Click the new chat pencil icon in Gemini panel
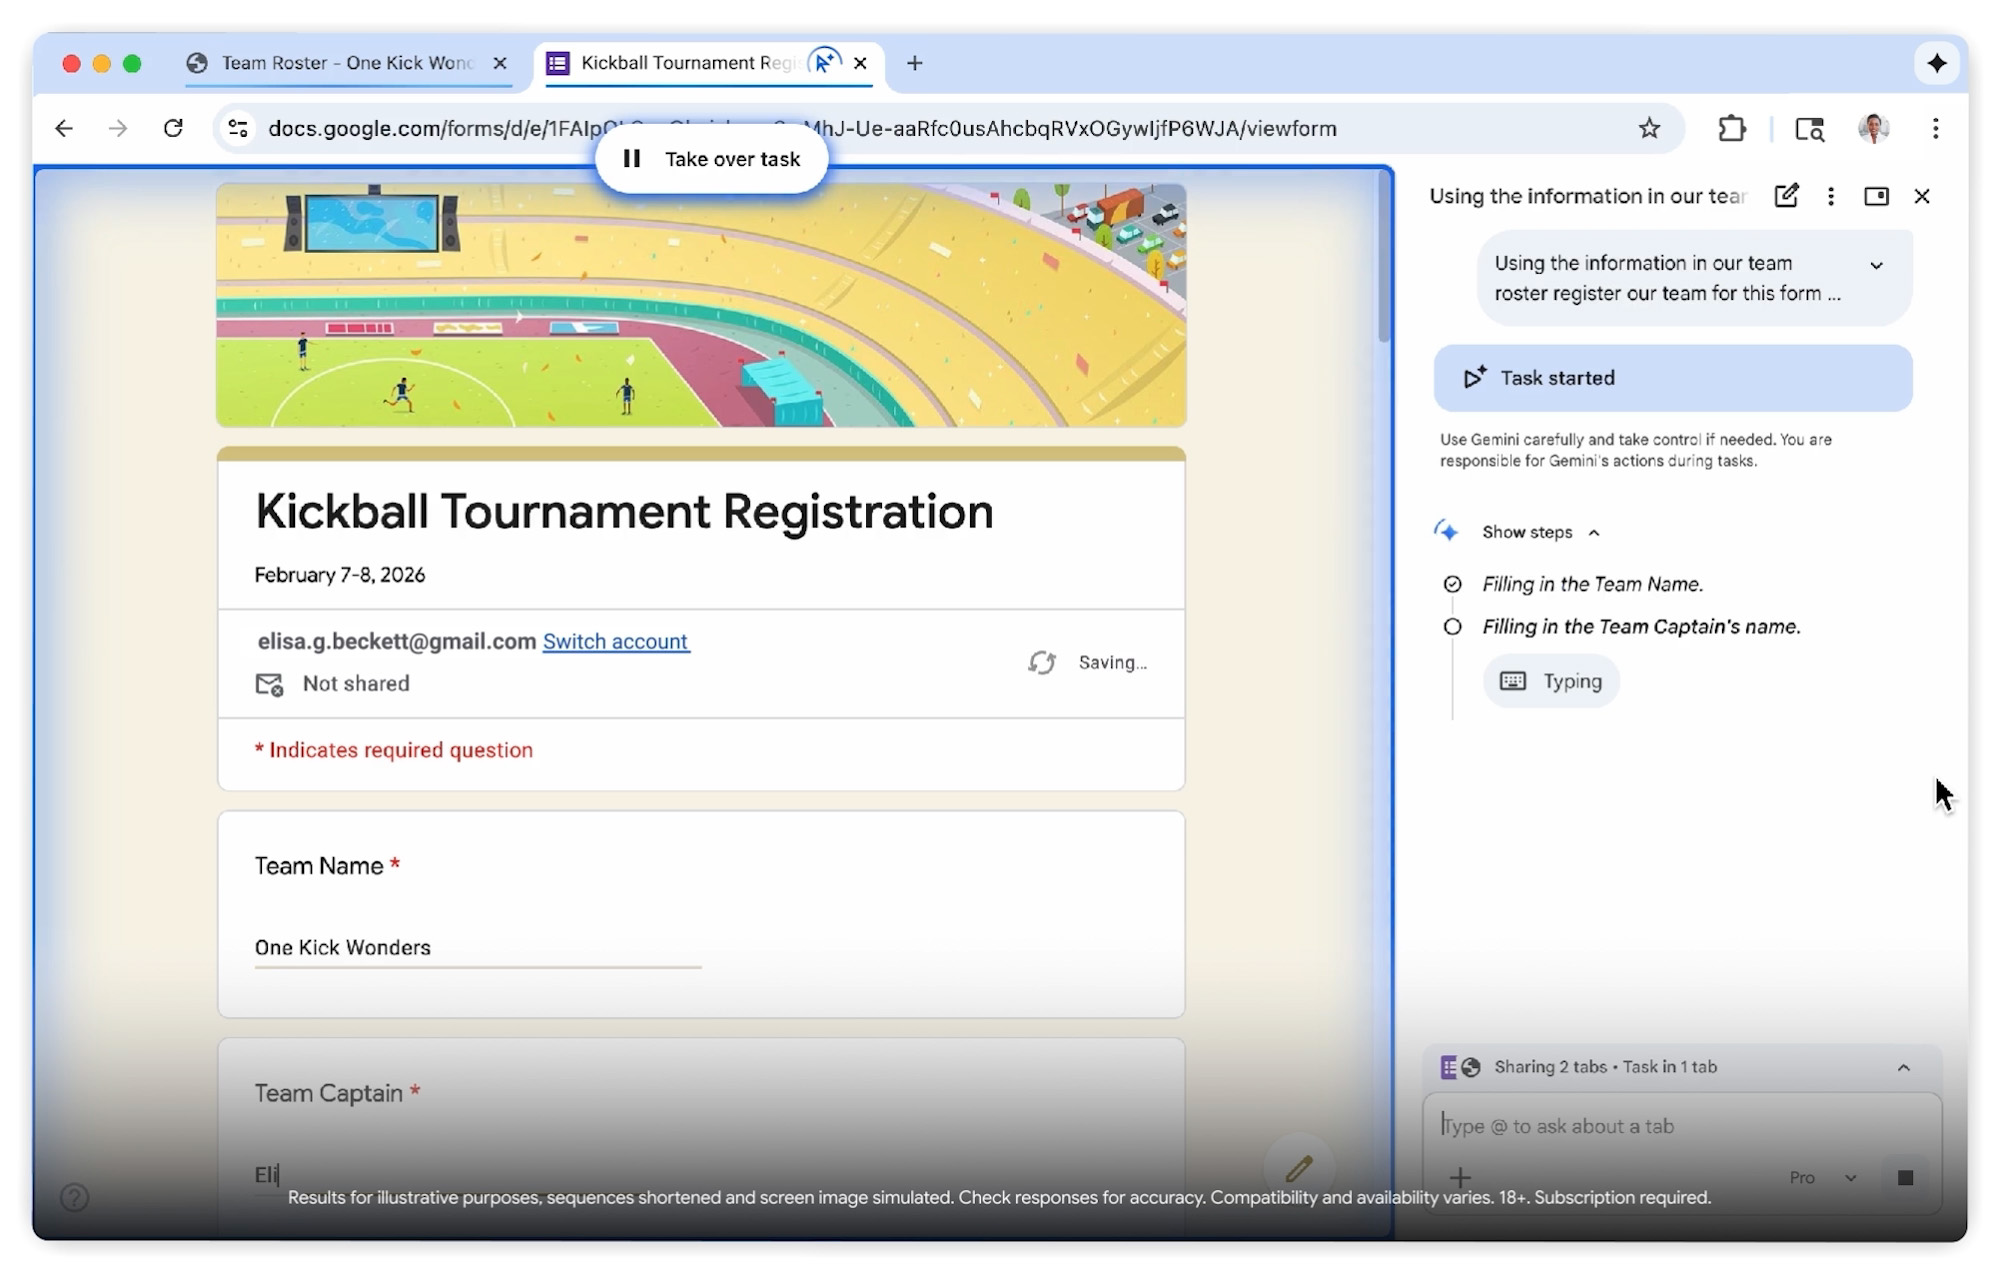This screenshot has width=2000, height=1274. [x=1786, y=196]
